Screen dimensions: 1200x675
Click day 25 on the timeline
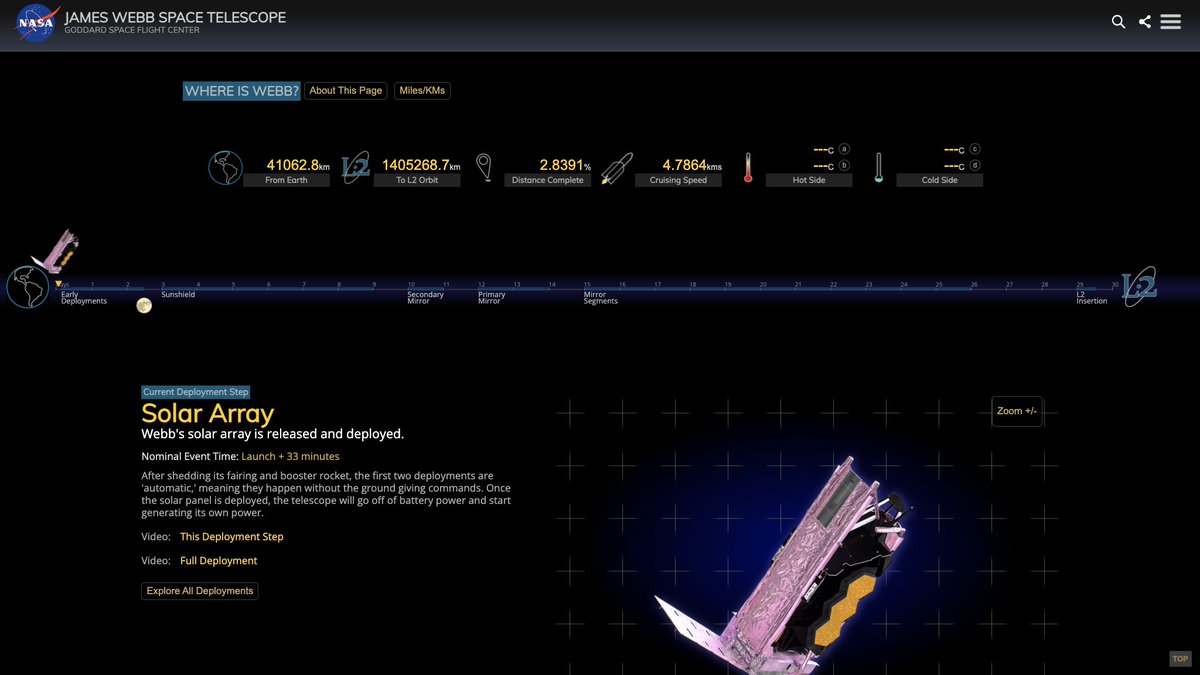[x=939, y=285]
